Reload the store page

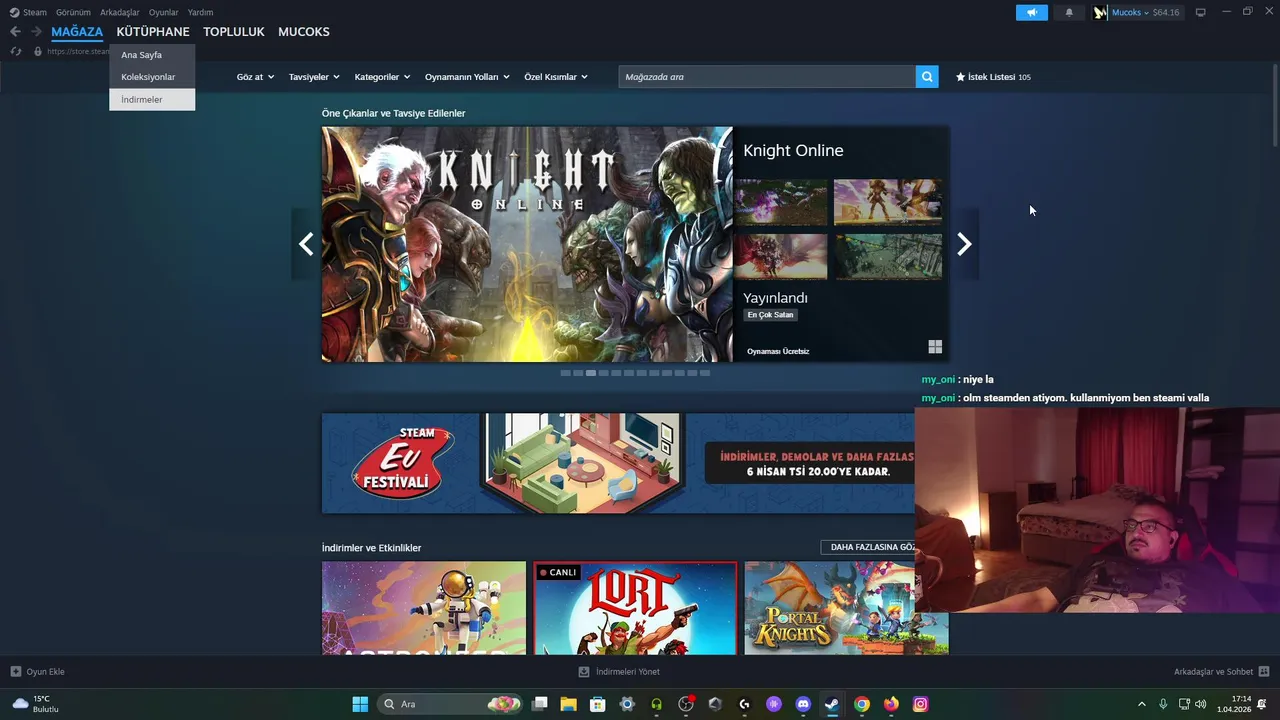pyautogui.click(x=16, y=51)
